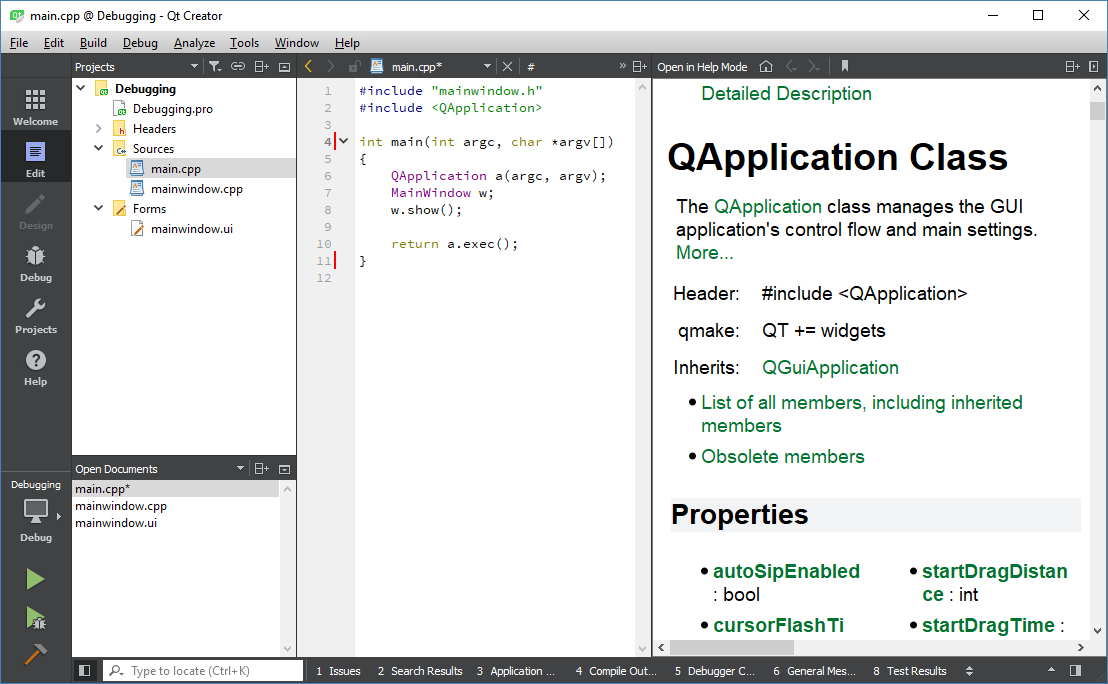Click the filter tree icon in Projects
The width and height of the screenshot is (1108, 684).
[x=214, y=67]
